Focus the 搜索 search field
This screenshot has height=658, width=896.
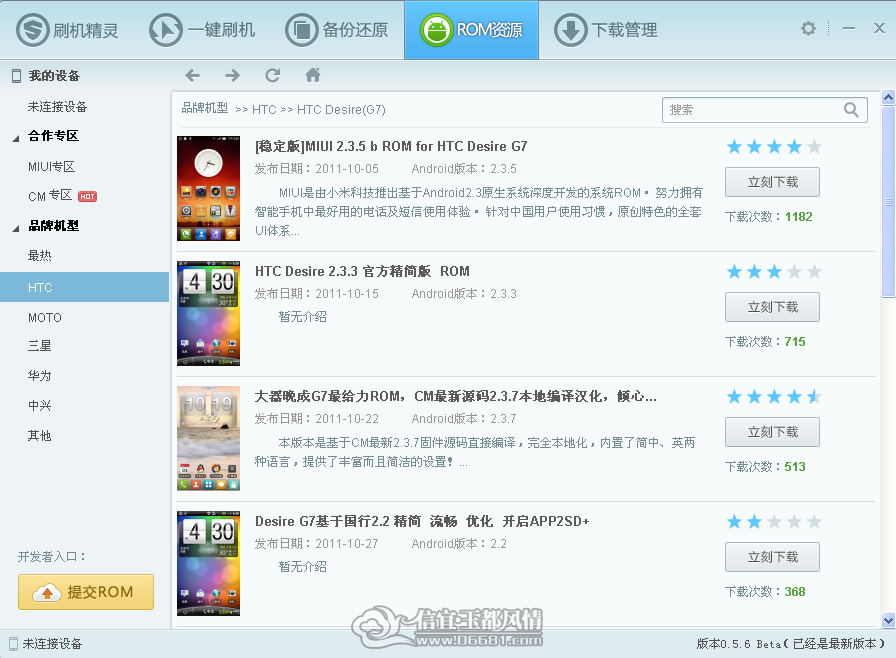(x=765, y=110)
